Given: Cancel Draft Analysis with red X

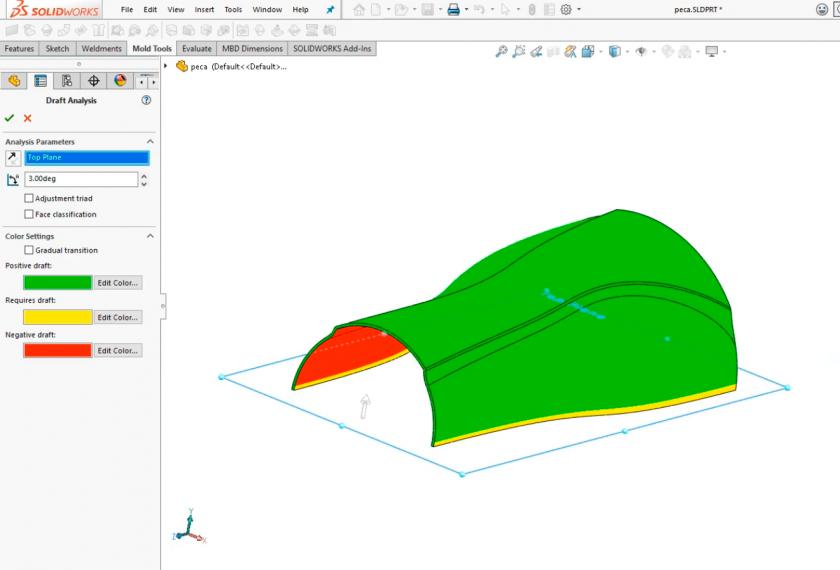Looking at the screenshot, I should pos(28,118).
